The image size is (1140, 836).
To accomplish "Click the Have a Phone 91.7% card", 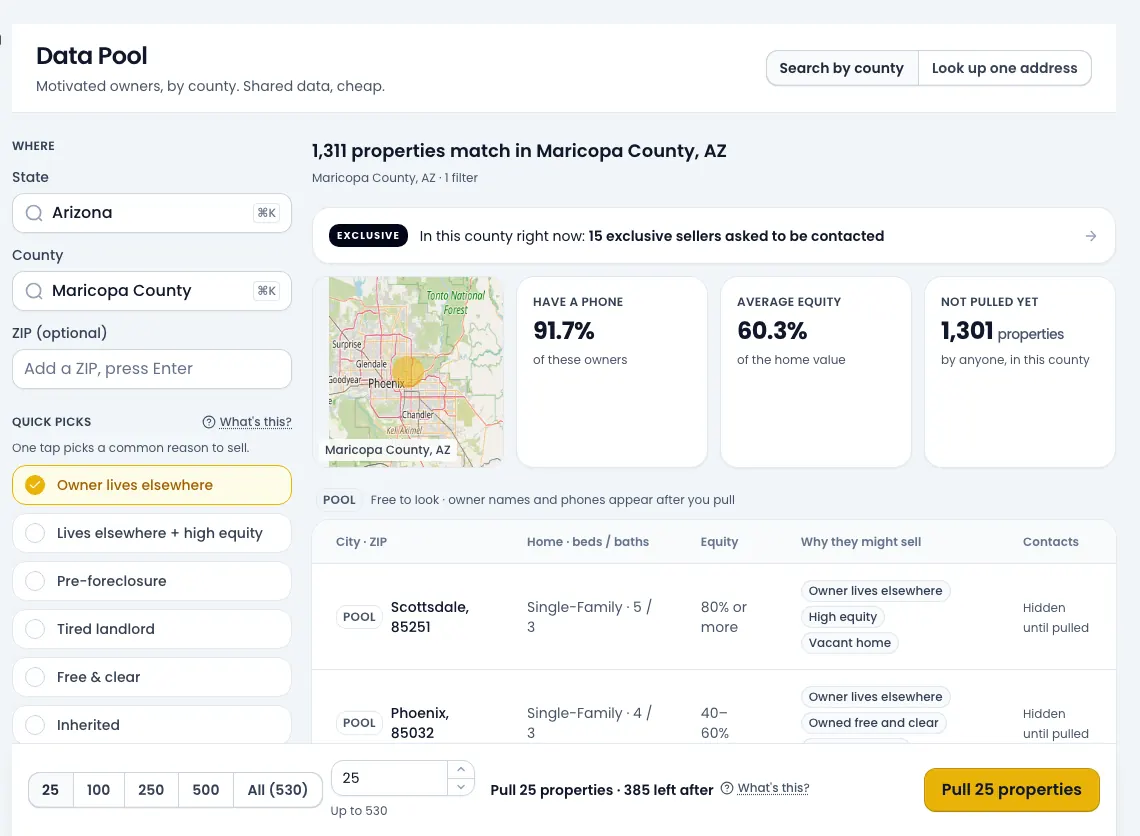I will pyautogui.click(x=611, y=371).
